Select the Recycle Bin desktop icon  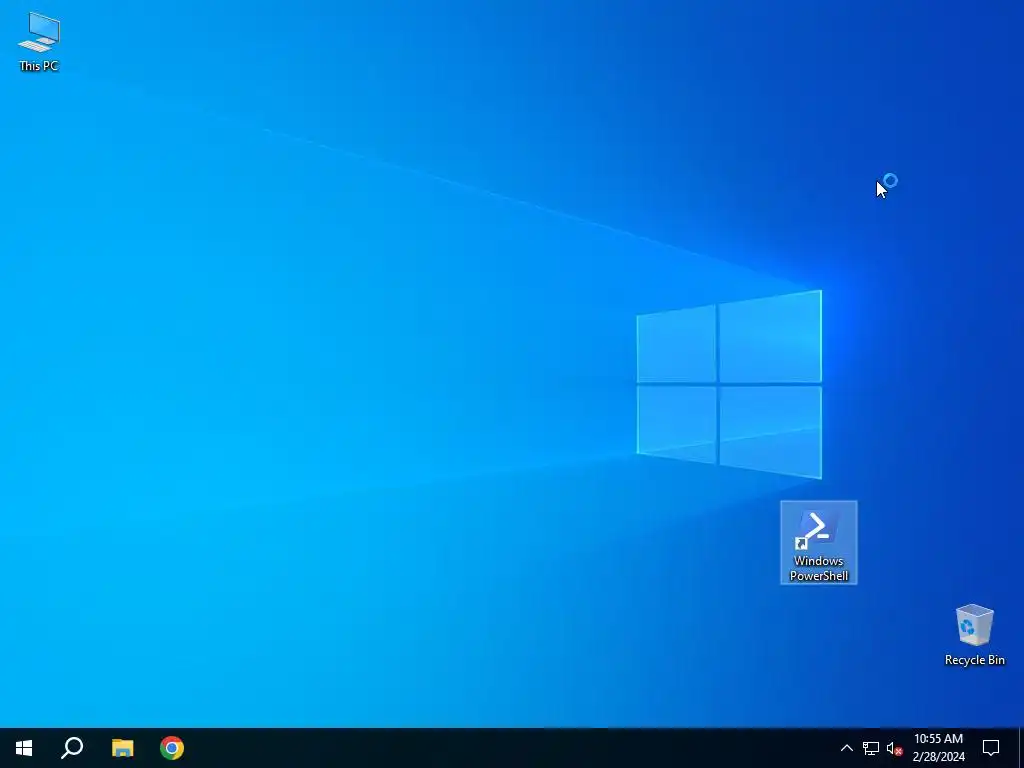point(974,635)
